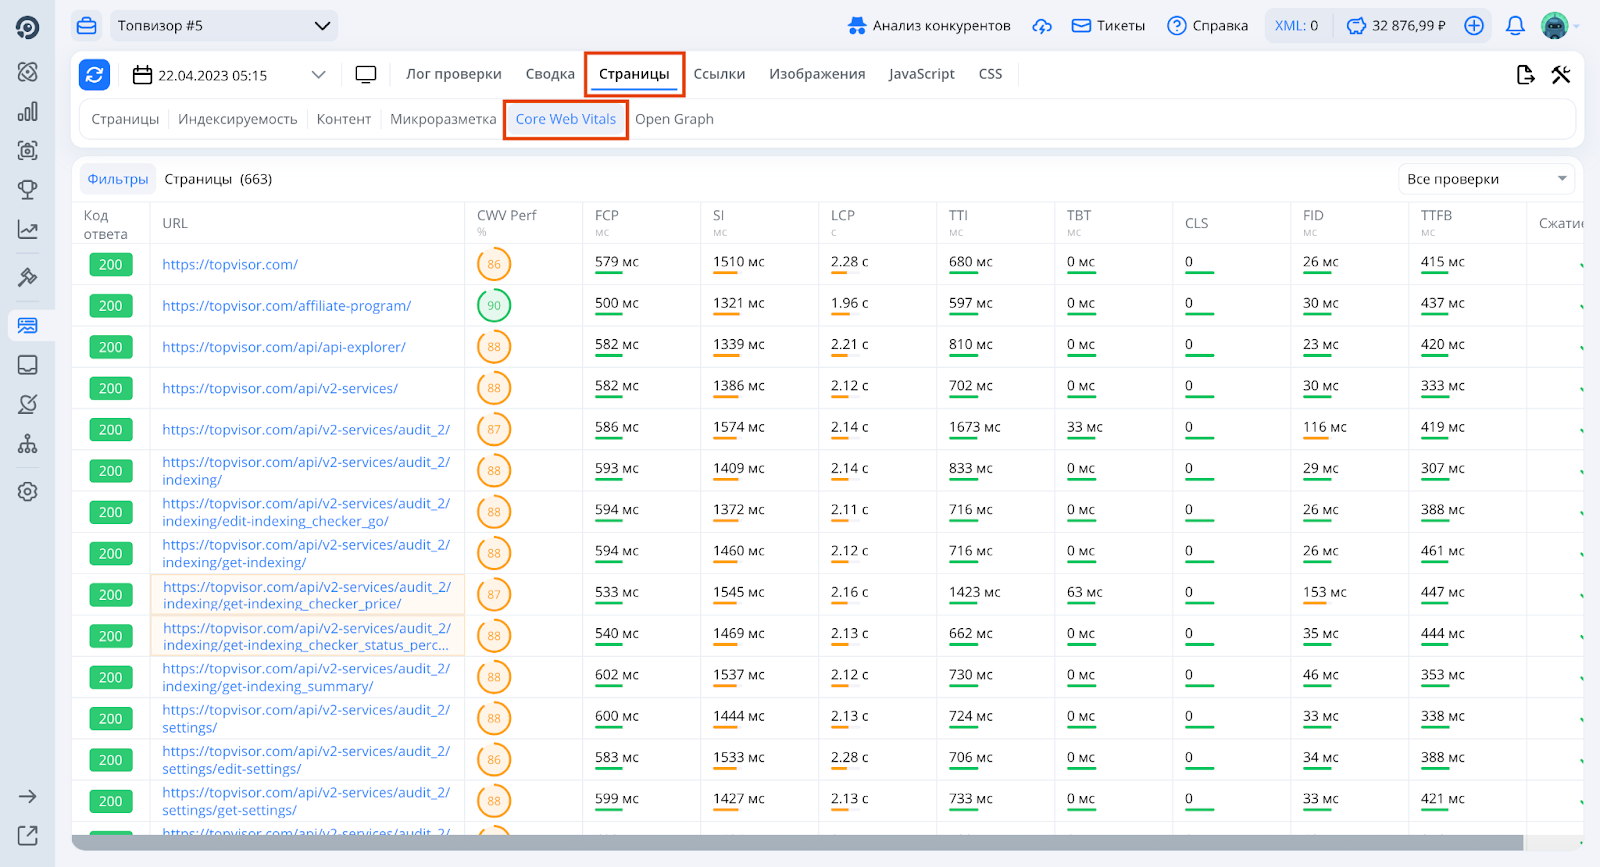Click the add funds plus icon
This screenshot has height=867, width=1600.
(1474, 26)
